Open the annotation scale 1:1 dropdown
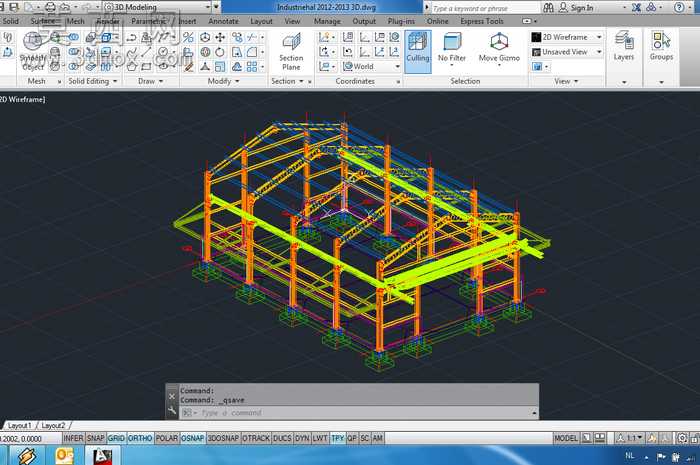 point(629,438)
